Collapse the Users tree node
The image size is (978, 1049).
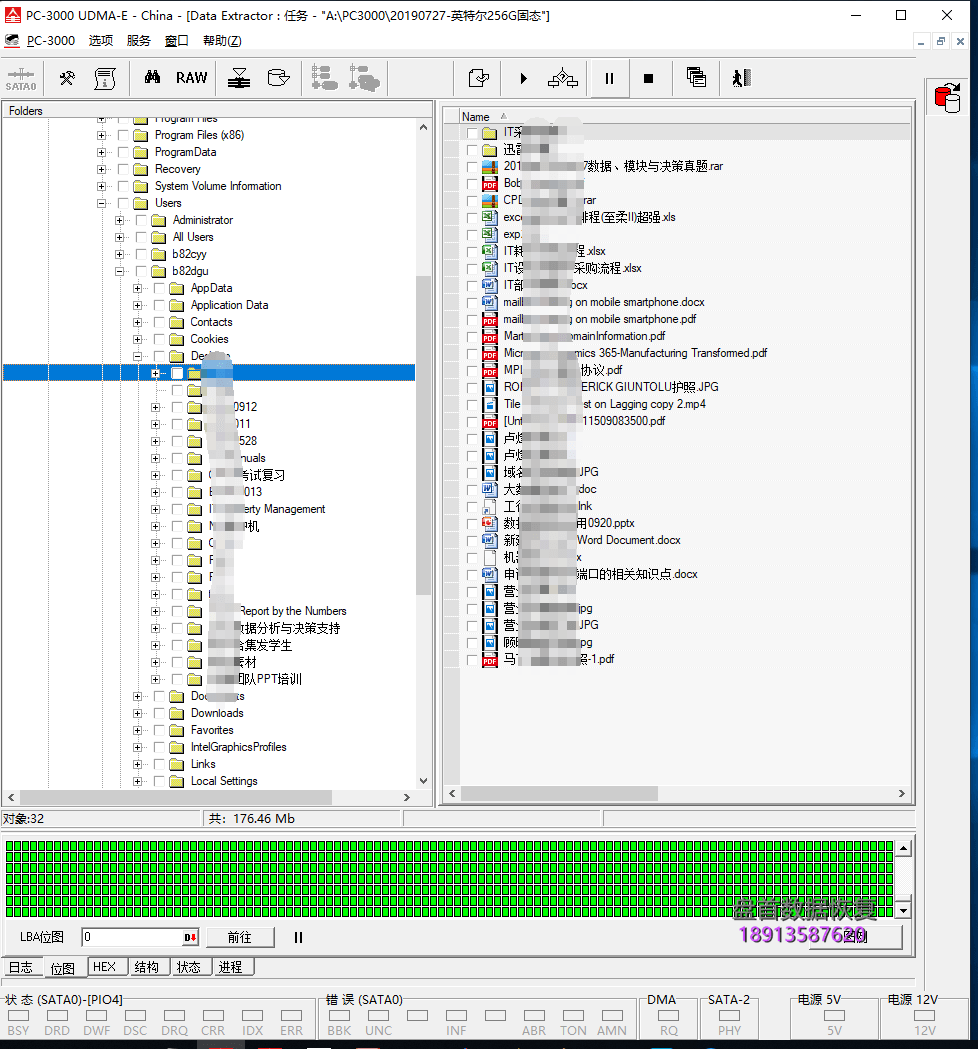[102, 203]
